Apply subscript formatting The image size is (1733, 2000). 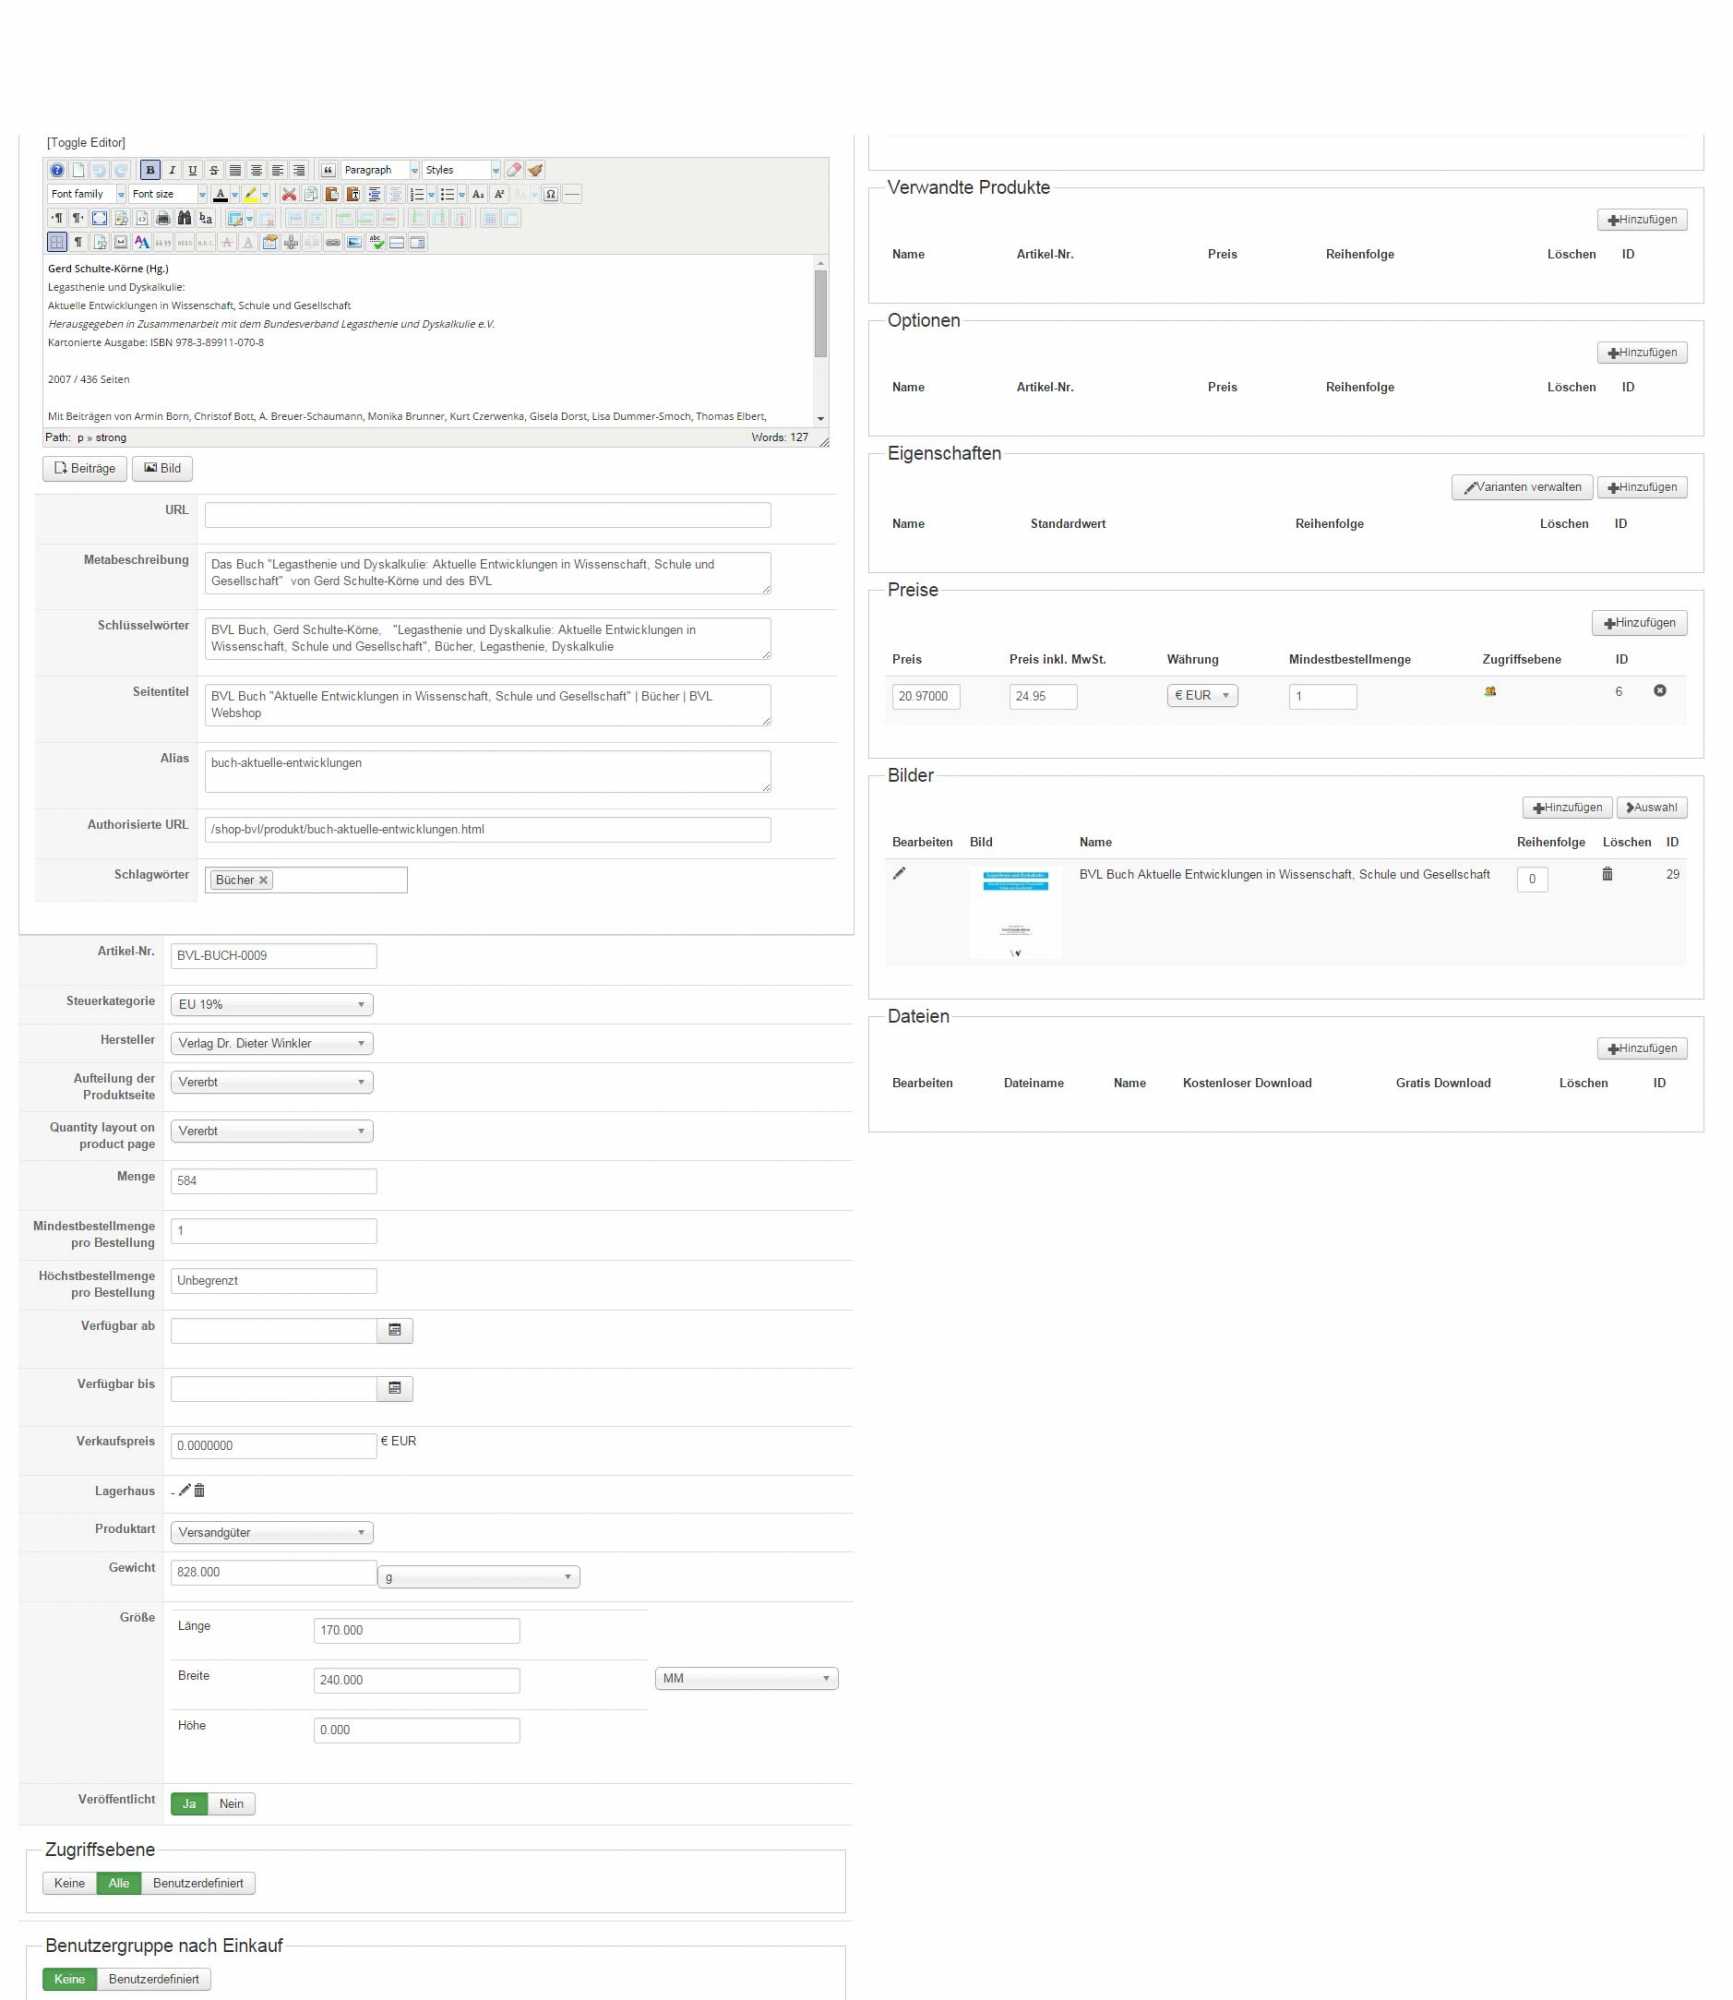point(478,194)
